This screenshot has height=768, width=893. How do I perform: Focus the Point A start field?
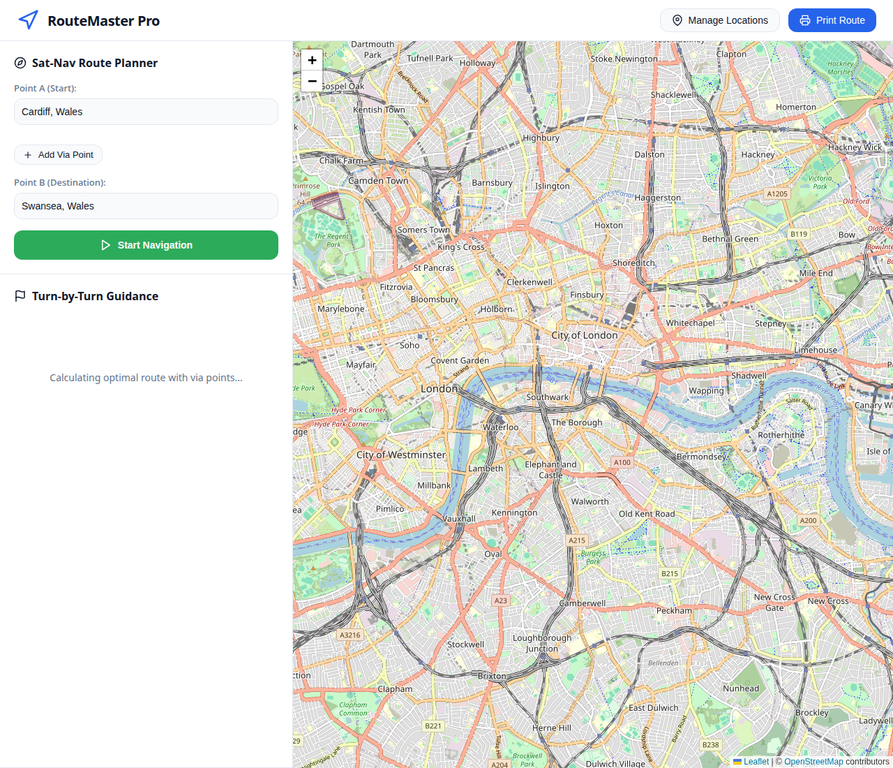click(x=146, y=112)
